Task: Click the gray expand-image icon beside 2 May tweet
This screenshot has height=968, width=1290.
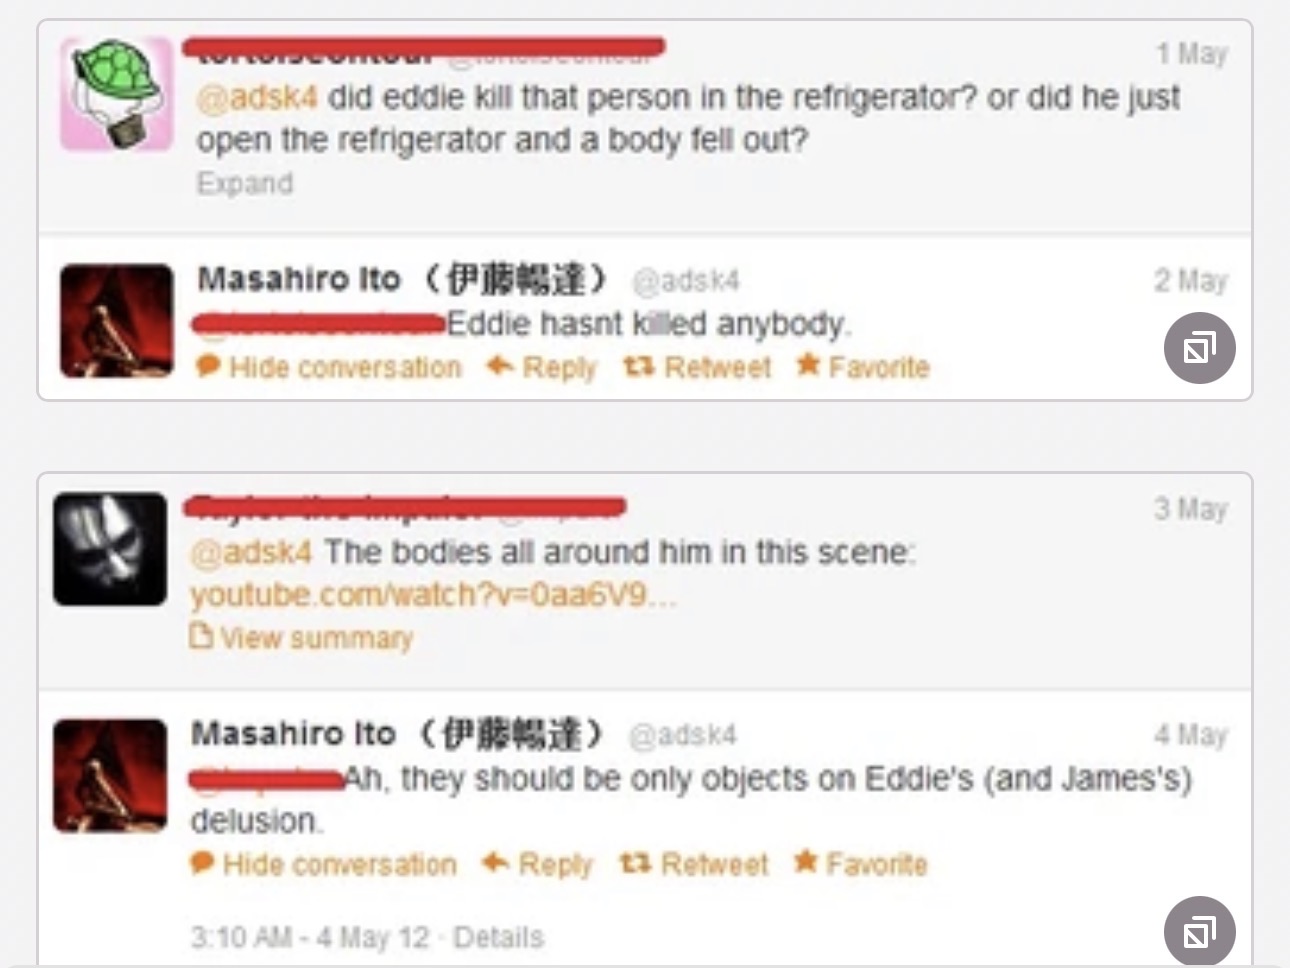Action: (x=1199, y=348)
